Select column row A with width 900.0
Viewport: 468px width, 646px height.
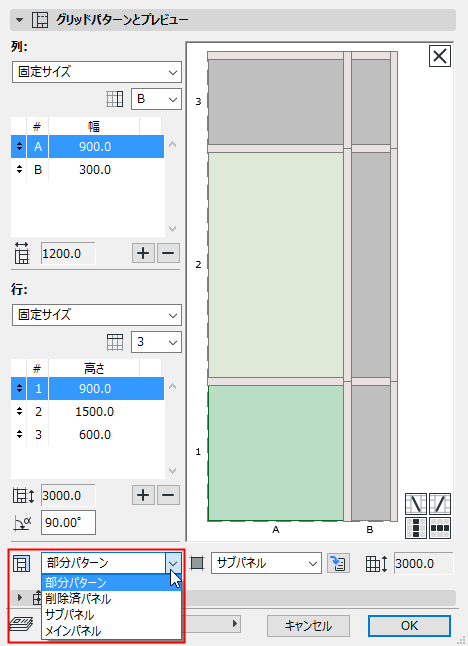click(x=87, y=147)
